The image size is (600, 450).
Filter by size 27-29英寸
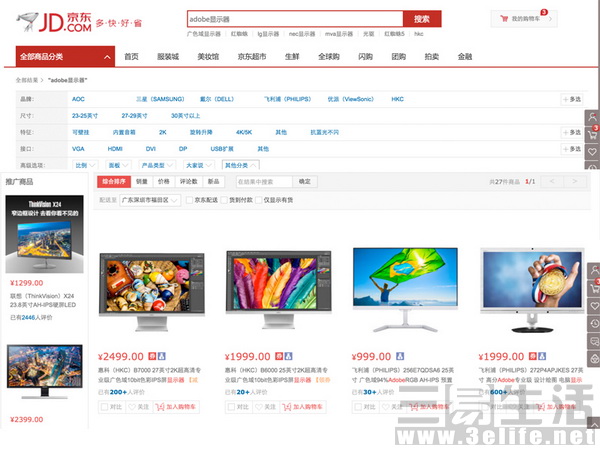pyautogui.click(x=135, y=116)
